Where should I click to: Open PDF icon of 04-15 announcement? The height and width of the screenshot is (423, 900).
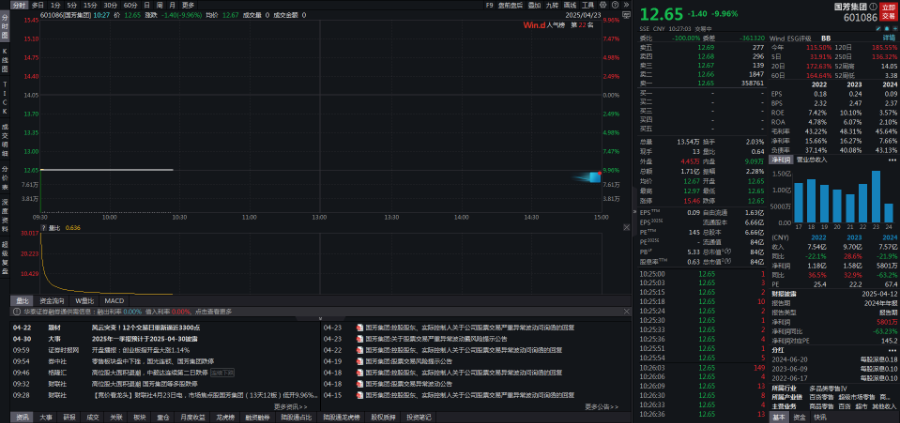coord(360,395)
